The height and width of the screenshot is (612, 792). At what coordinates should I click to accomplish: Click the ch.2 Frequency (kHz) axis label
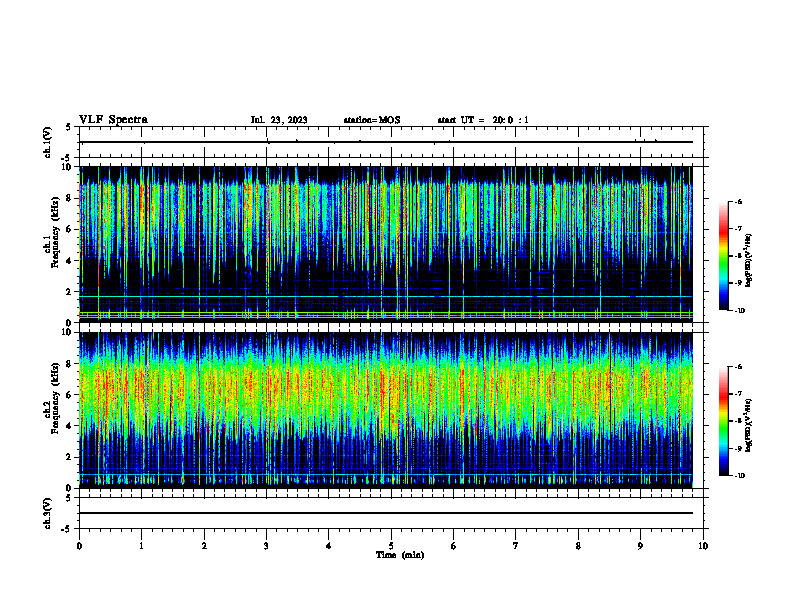pos(52,398)
